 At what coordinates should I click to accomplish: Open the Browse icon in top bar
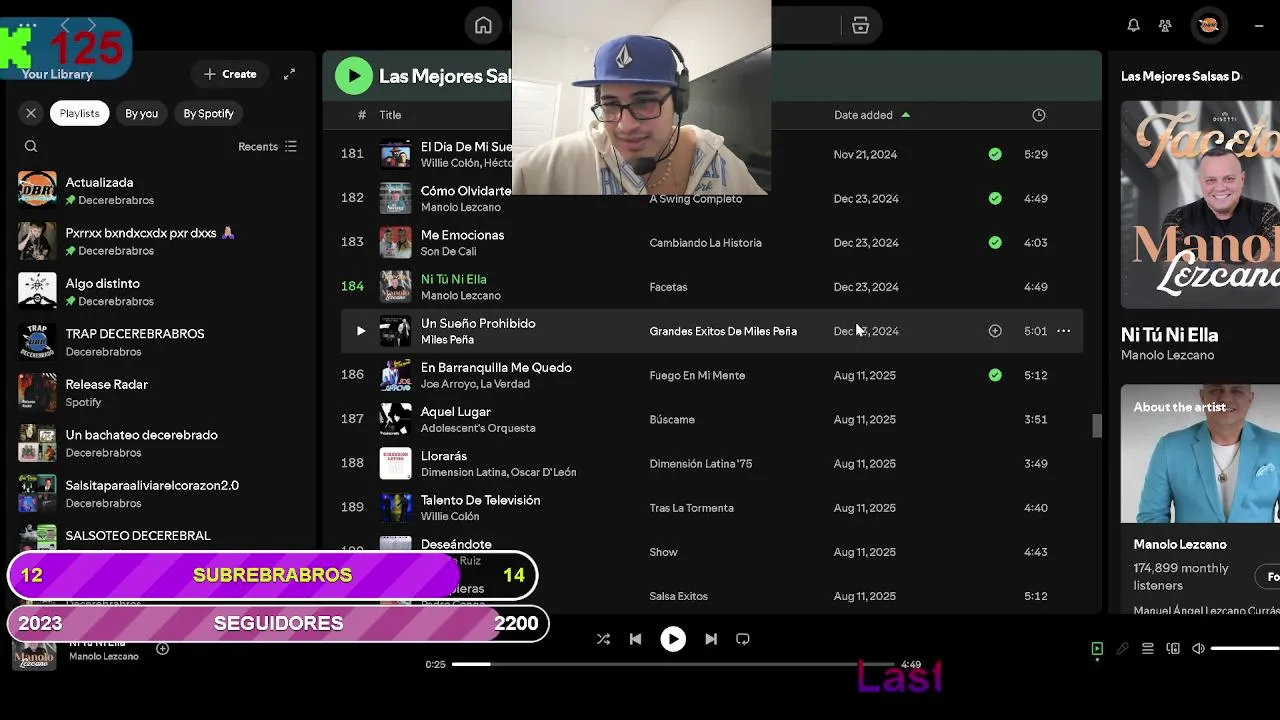pyautogui.click(x=860, y=26)
